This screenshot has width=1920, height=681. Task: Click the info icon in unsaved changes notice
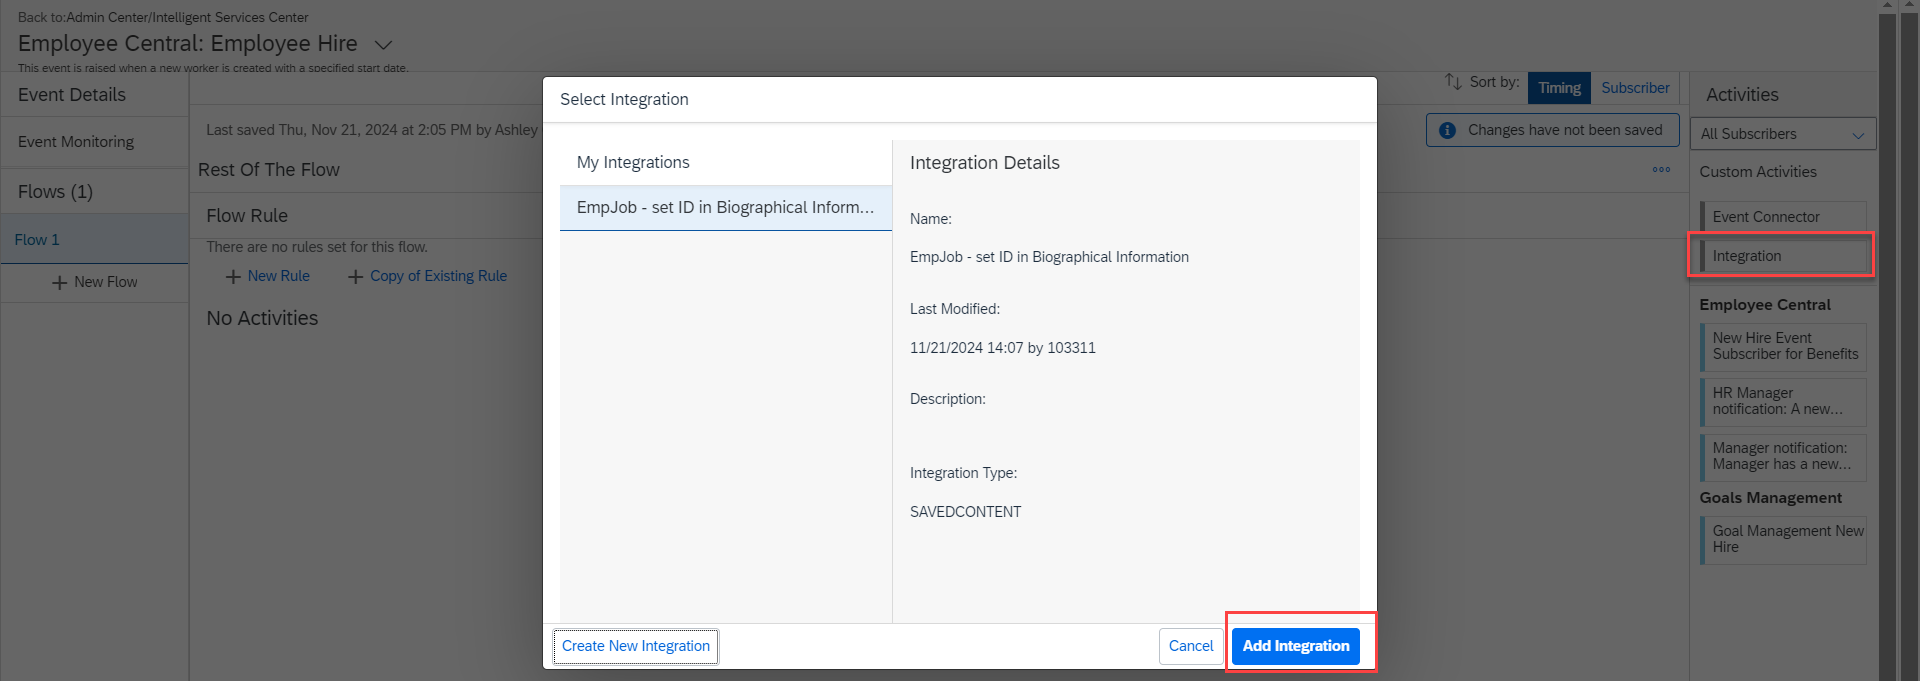point(1447,130)
